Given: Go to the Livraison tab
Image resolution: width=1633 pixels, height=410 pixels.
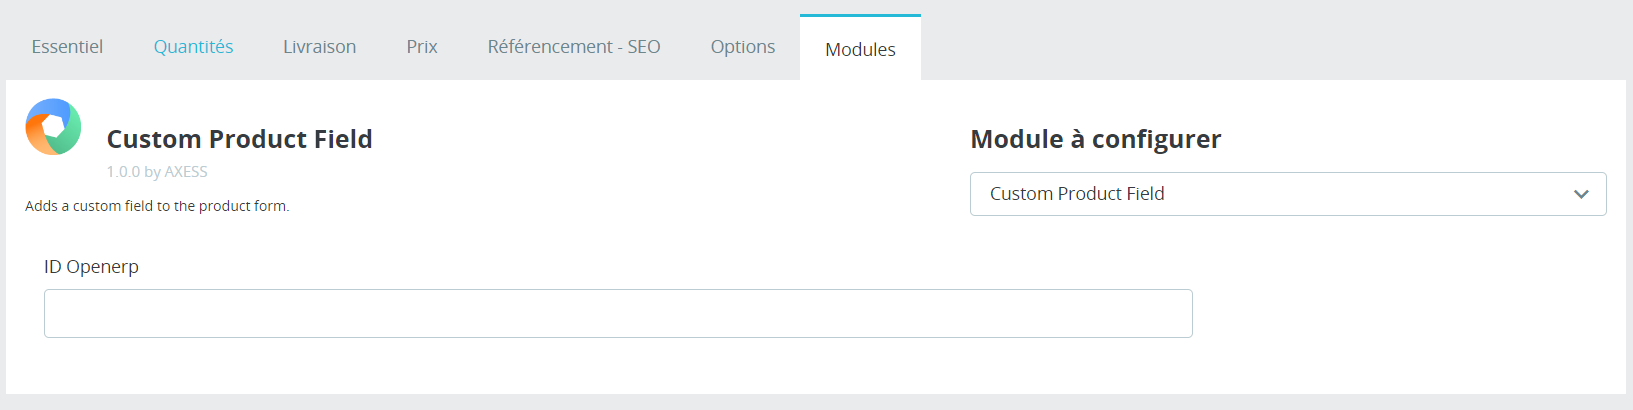Looking at the screenshot, I should click(319, 47).
